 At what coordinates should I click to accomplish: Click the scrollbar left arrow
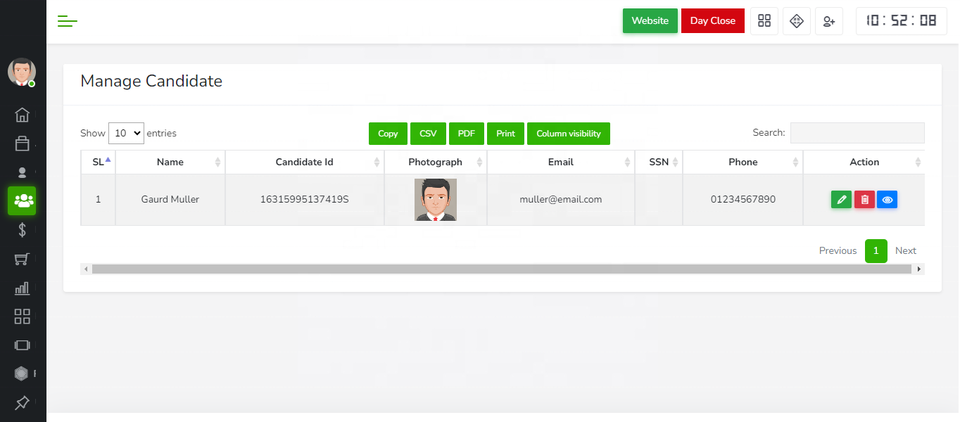[86, 269]
